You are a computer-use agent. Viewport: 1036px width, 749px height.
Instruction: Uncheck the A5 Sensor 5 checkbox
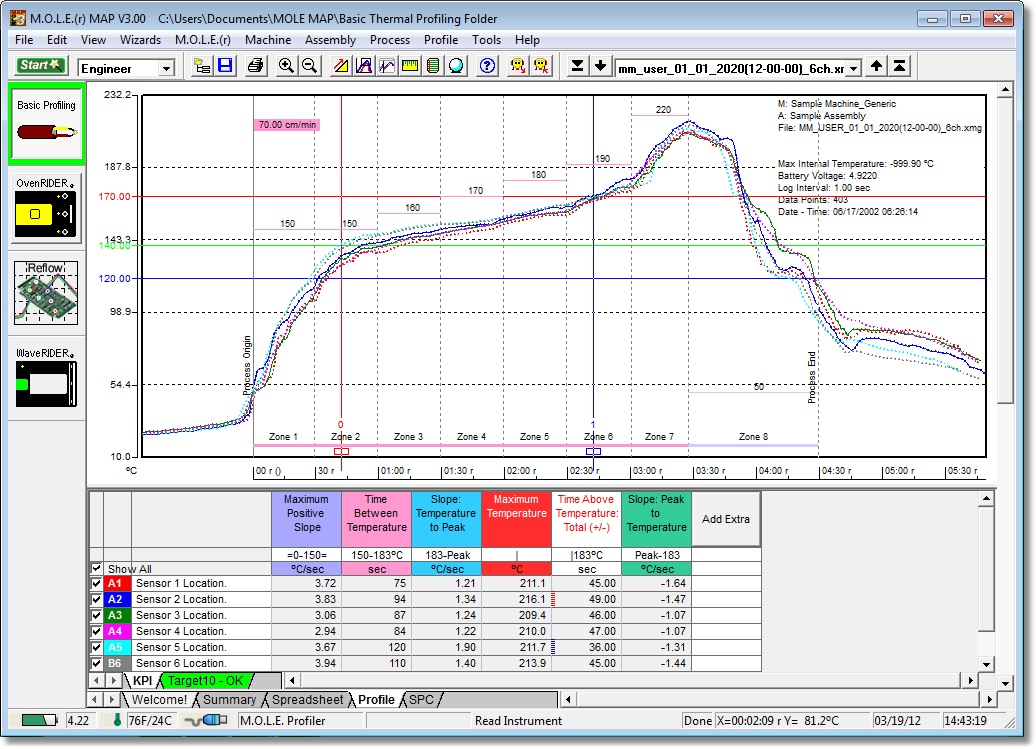(96, 647)
